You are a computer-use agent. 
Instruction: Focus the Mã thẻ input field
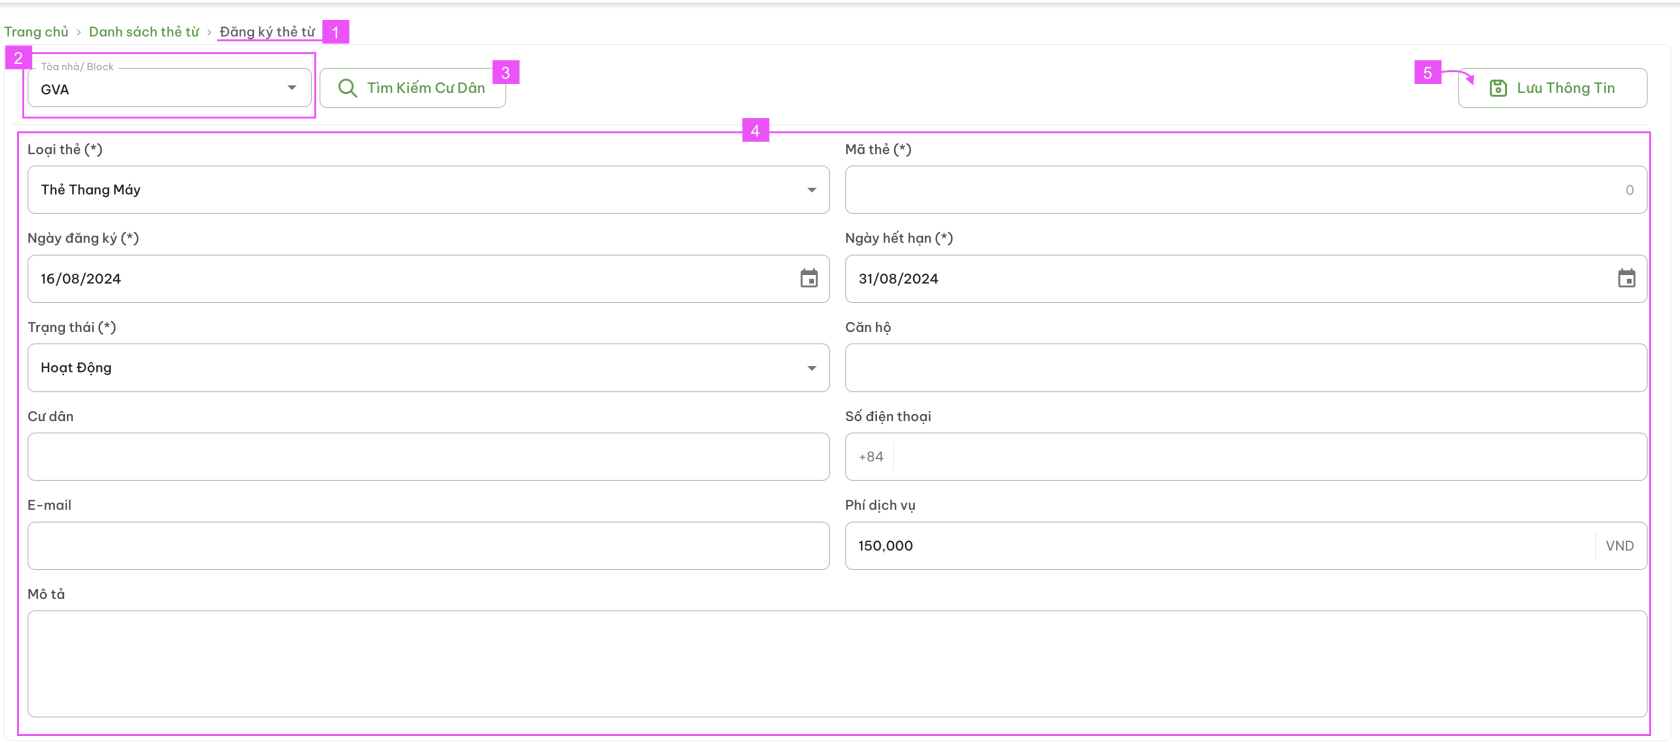pyautogui.click(x=1246, y=190)
